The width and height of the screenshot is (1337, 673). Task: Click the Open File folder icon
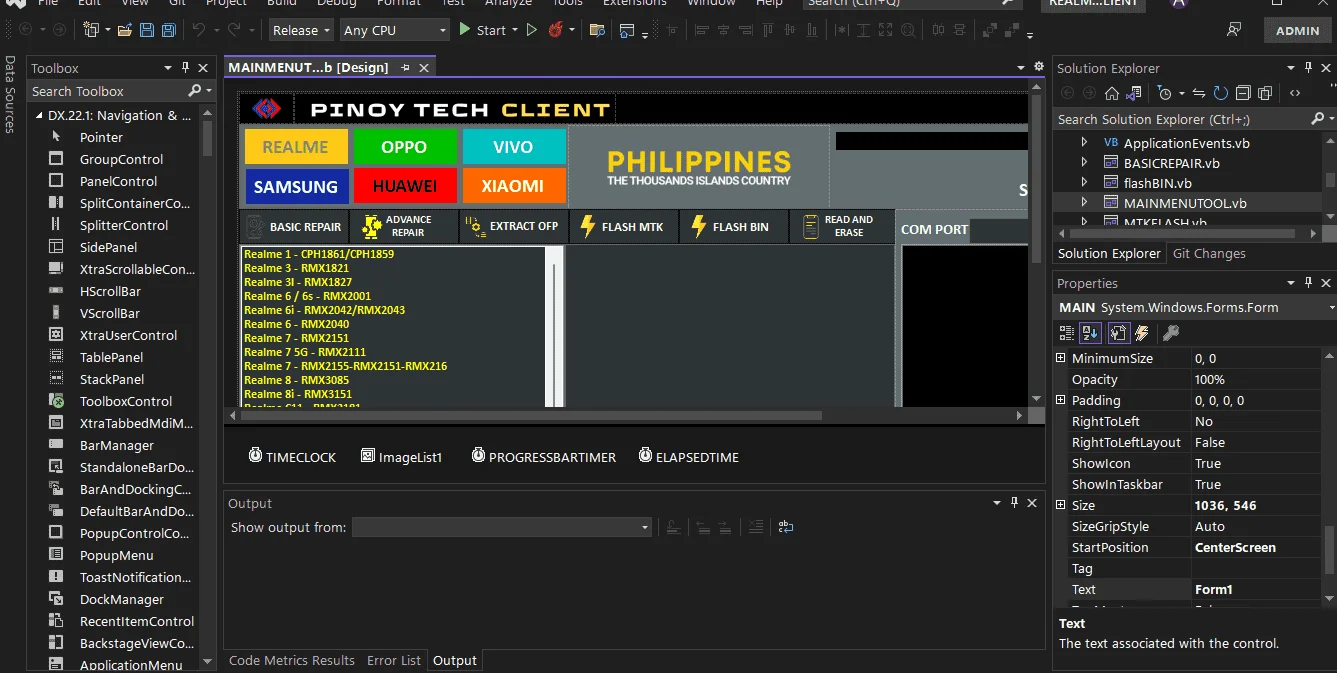click(x=125, y=30)
